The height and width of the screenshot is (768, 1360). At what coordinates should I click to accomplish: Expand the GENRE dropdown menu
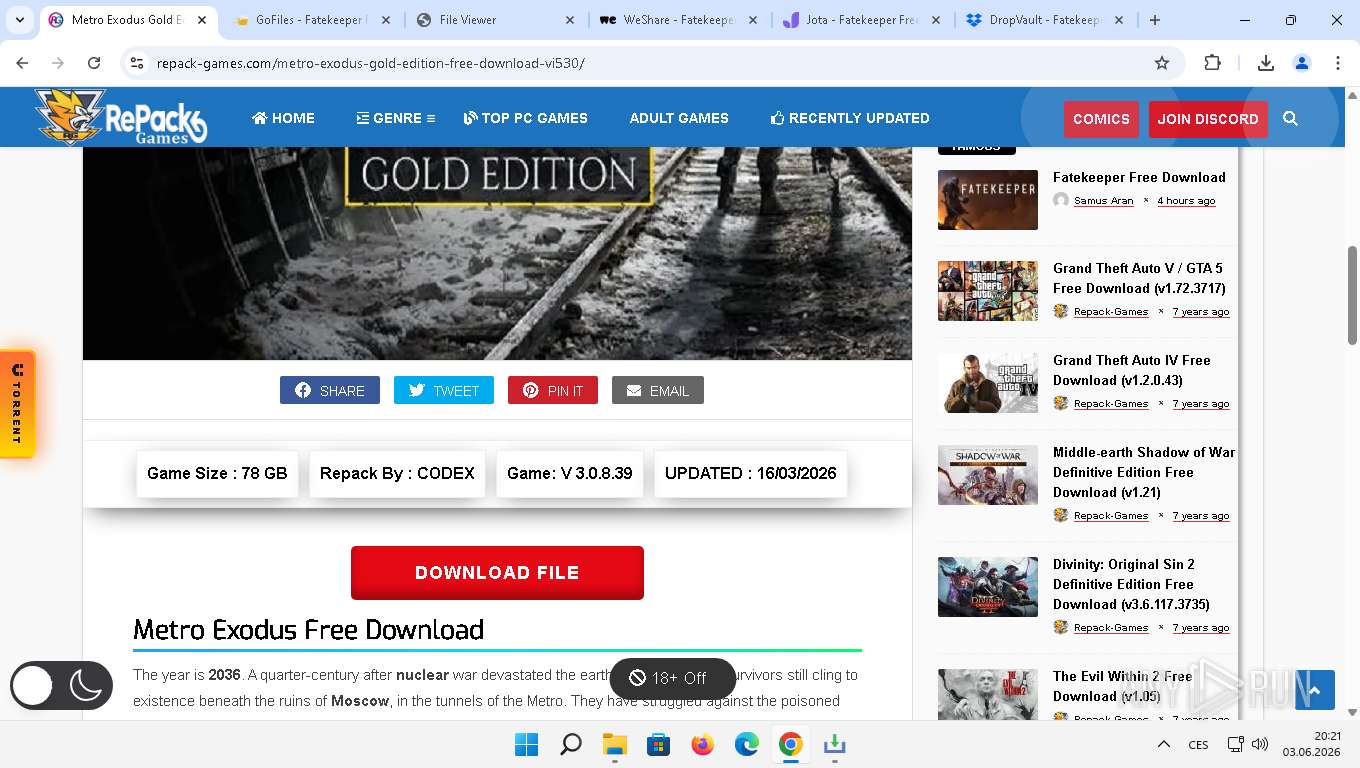click(396, 118)
